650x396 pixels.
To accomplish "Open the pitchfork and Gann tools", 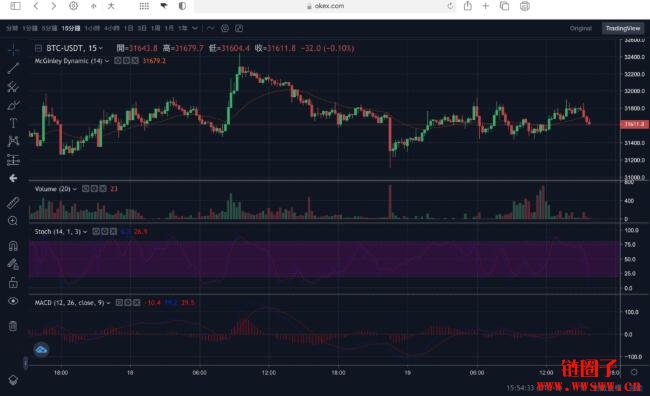I will click(13, 87).
